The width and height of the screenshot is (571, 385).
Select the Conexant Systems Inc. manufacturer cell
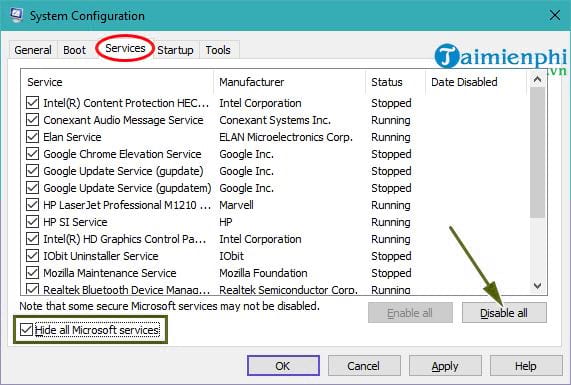click(x=275, y=120)
